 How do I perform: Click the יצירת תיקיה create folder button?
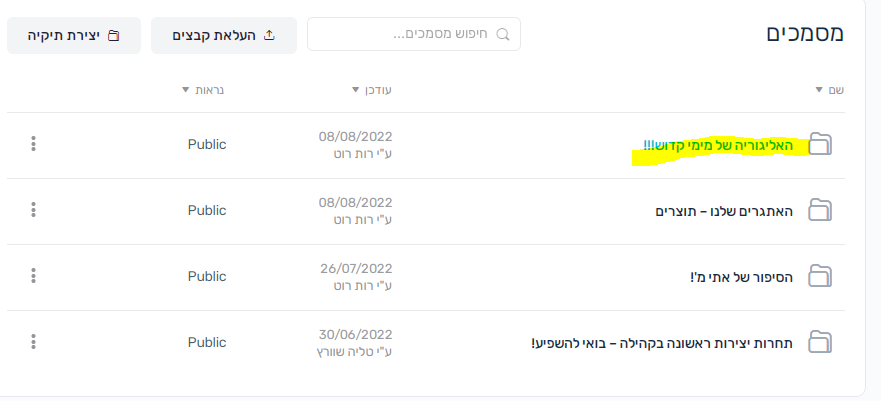(x=74, y=35)
